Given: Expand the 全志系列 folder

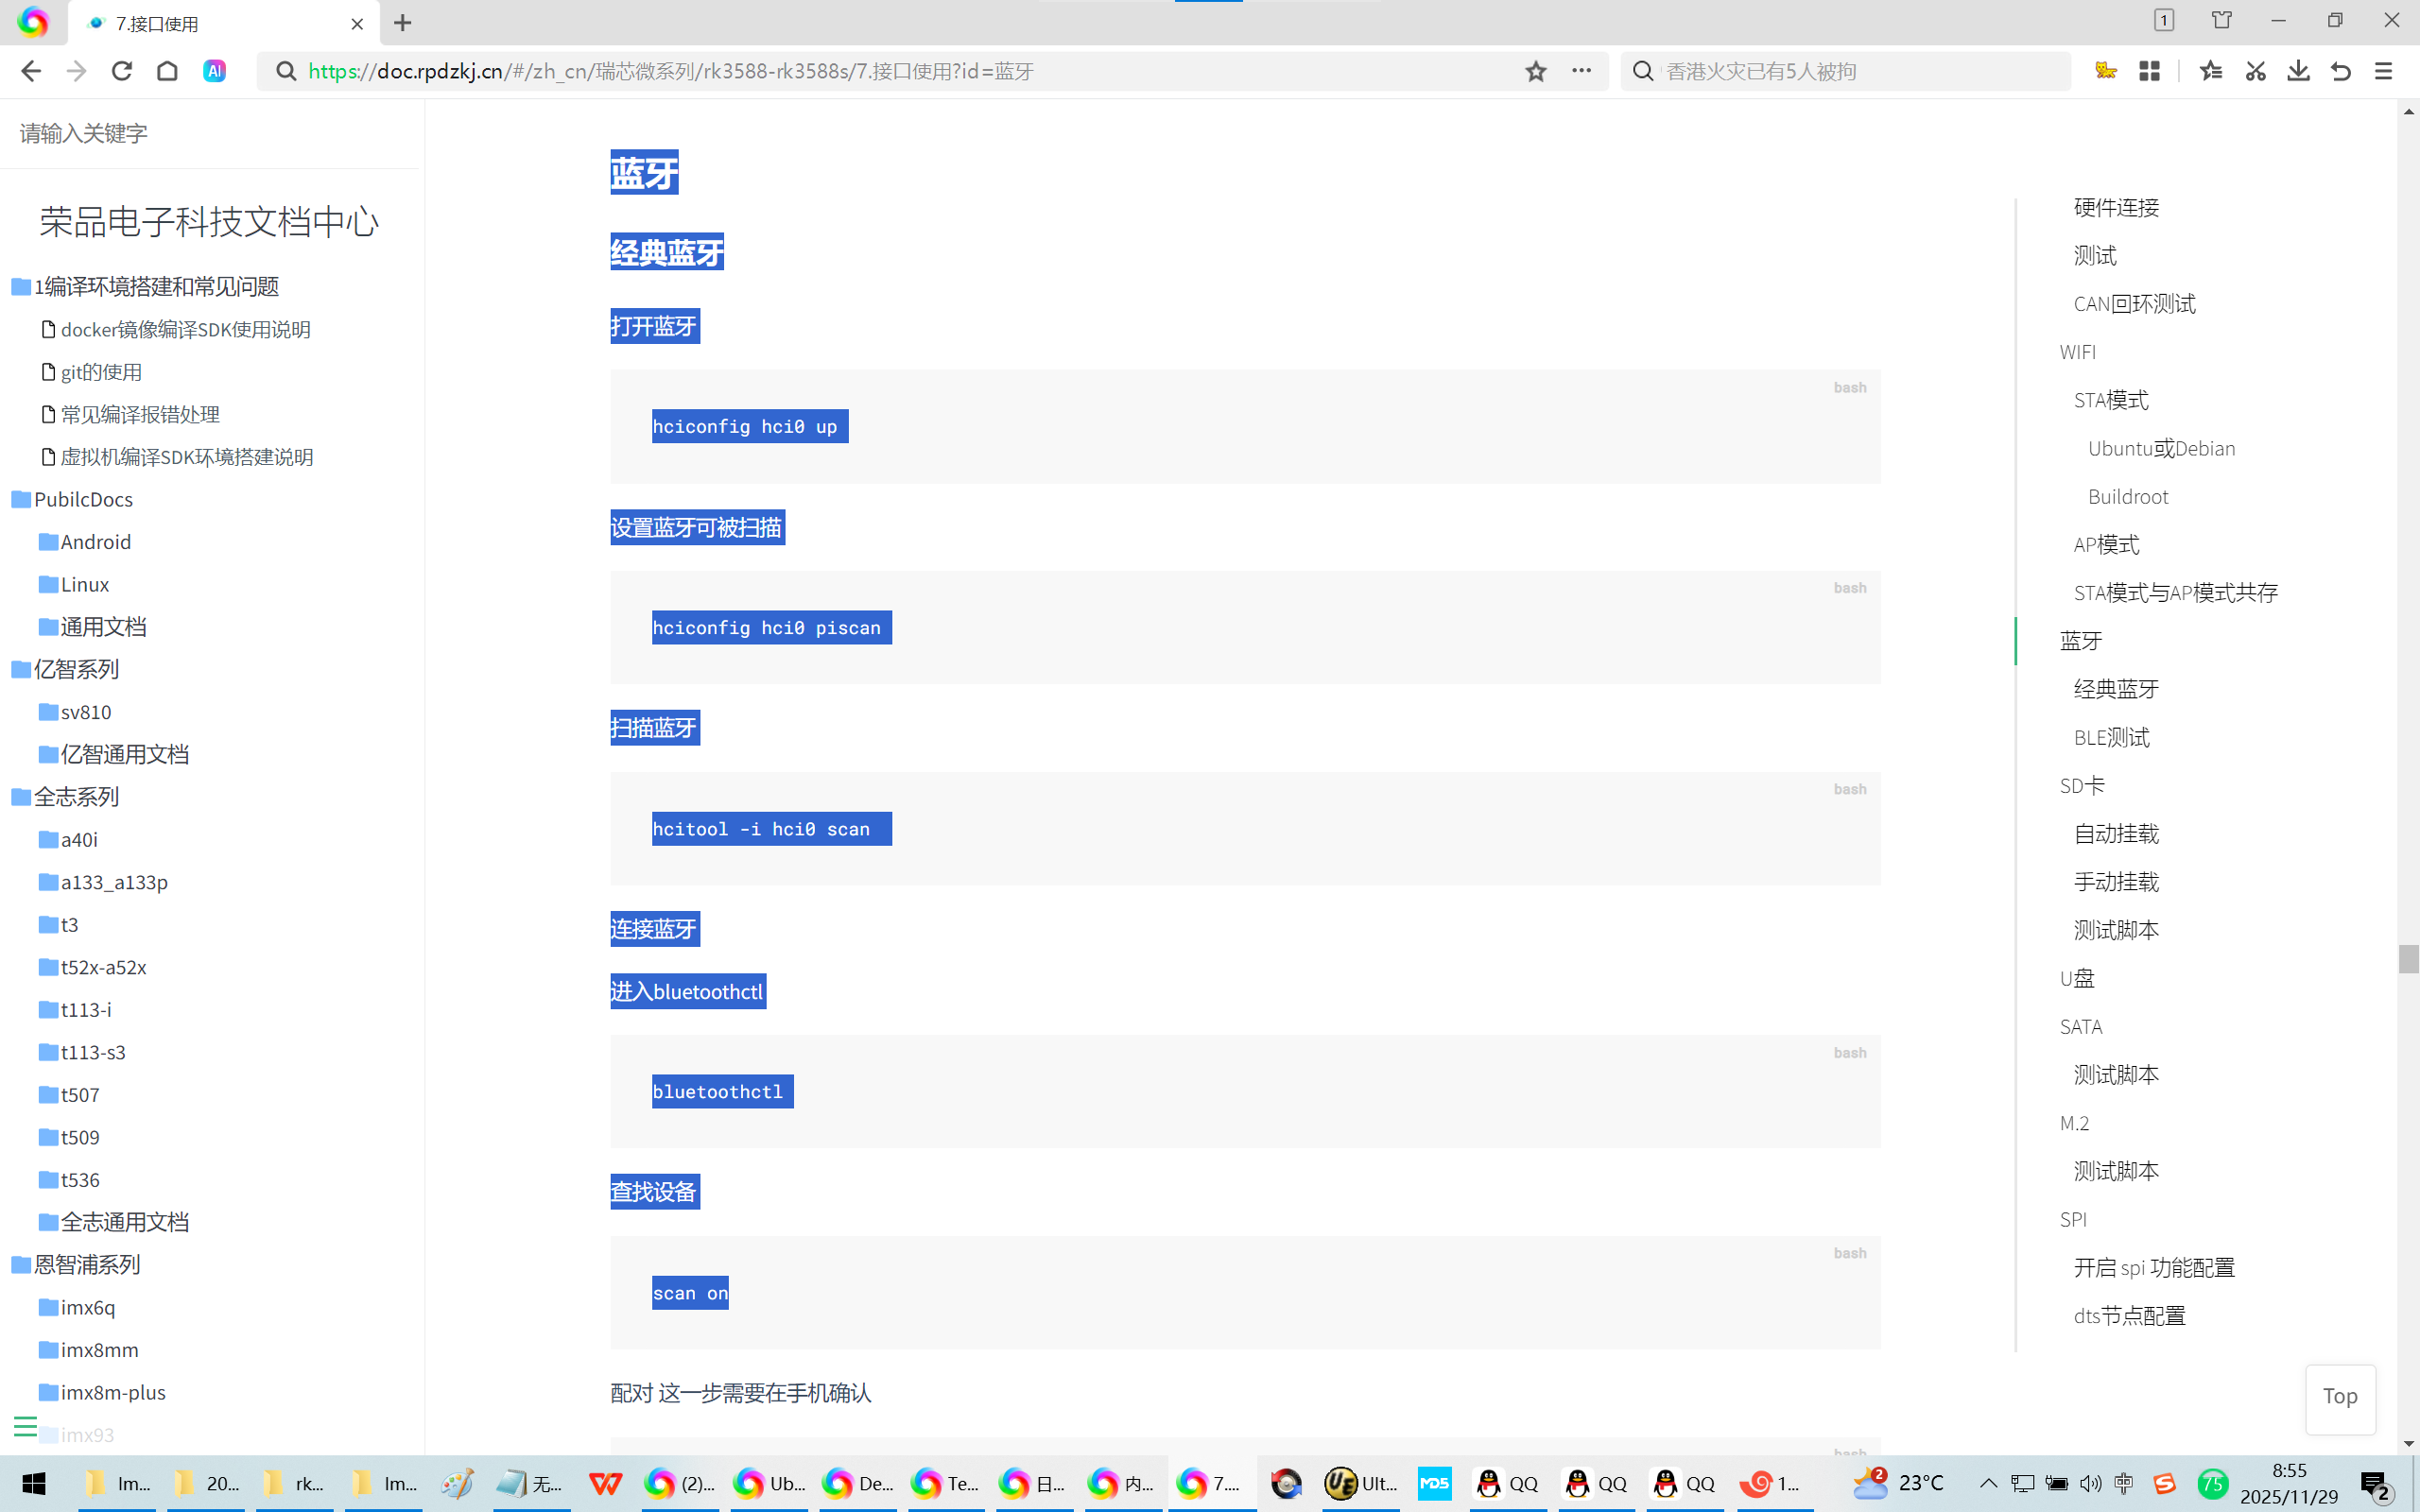Looking at the screenshot, I should click(x=75, y=797).
